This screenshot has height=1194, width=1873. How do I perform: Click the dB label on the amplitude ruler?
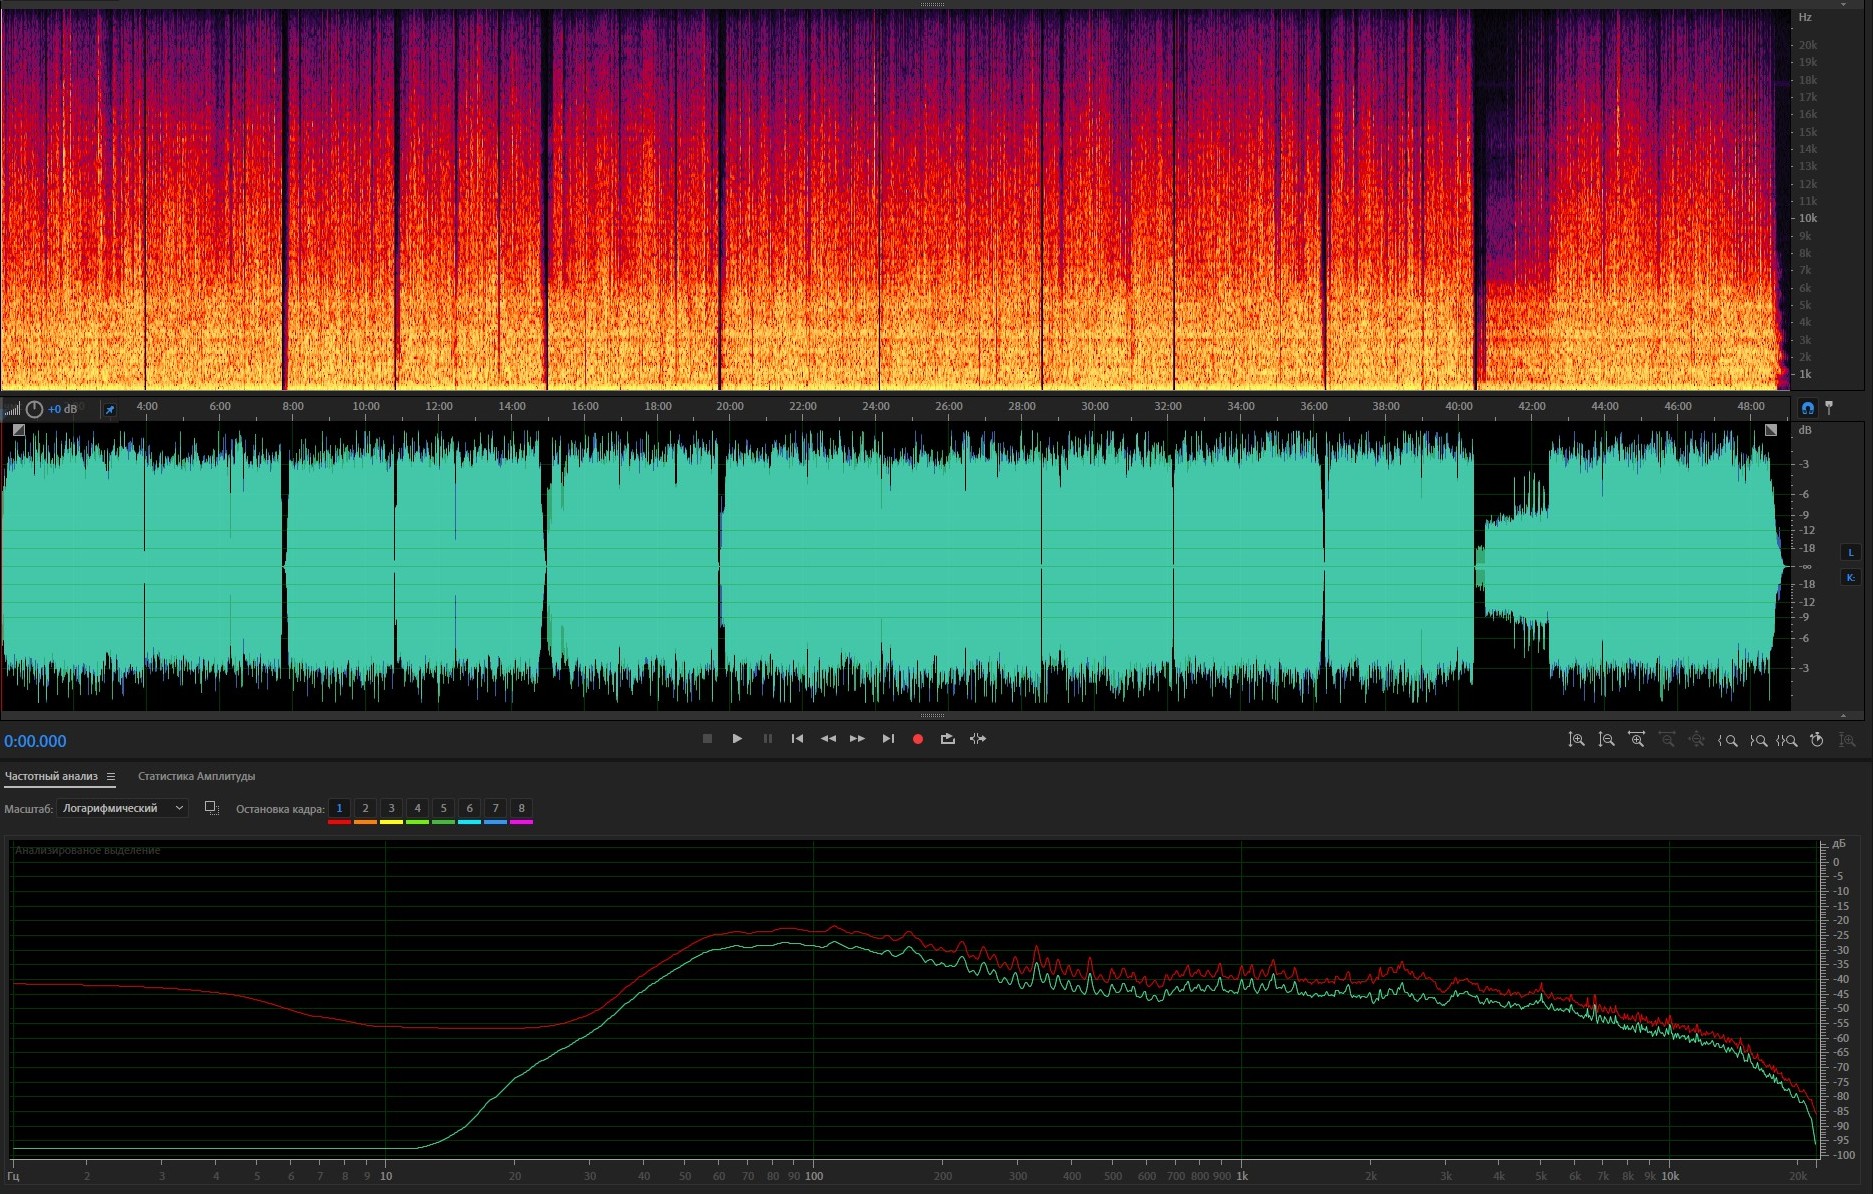(x=1805, y=430)
